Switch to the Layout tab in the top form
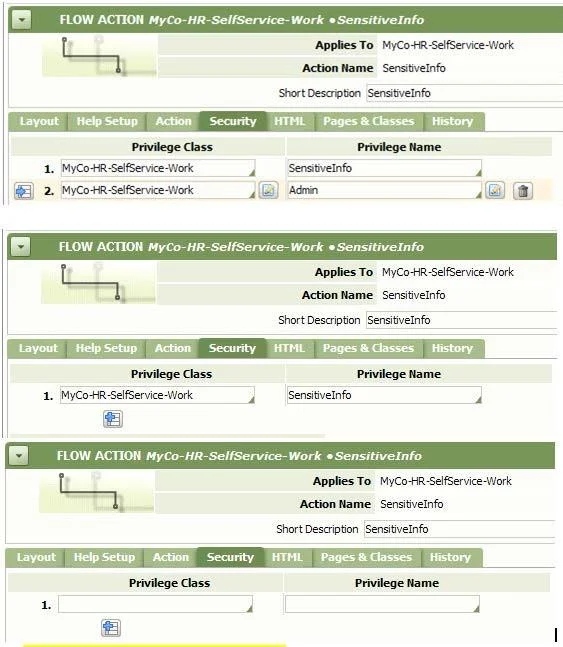 pos(39,121)
